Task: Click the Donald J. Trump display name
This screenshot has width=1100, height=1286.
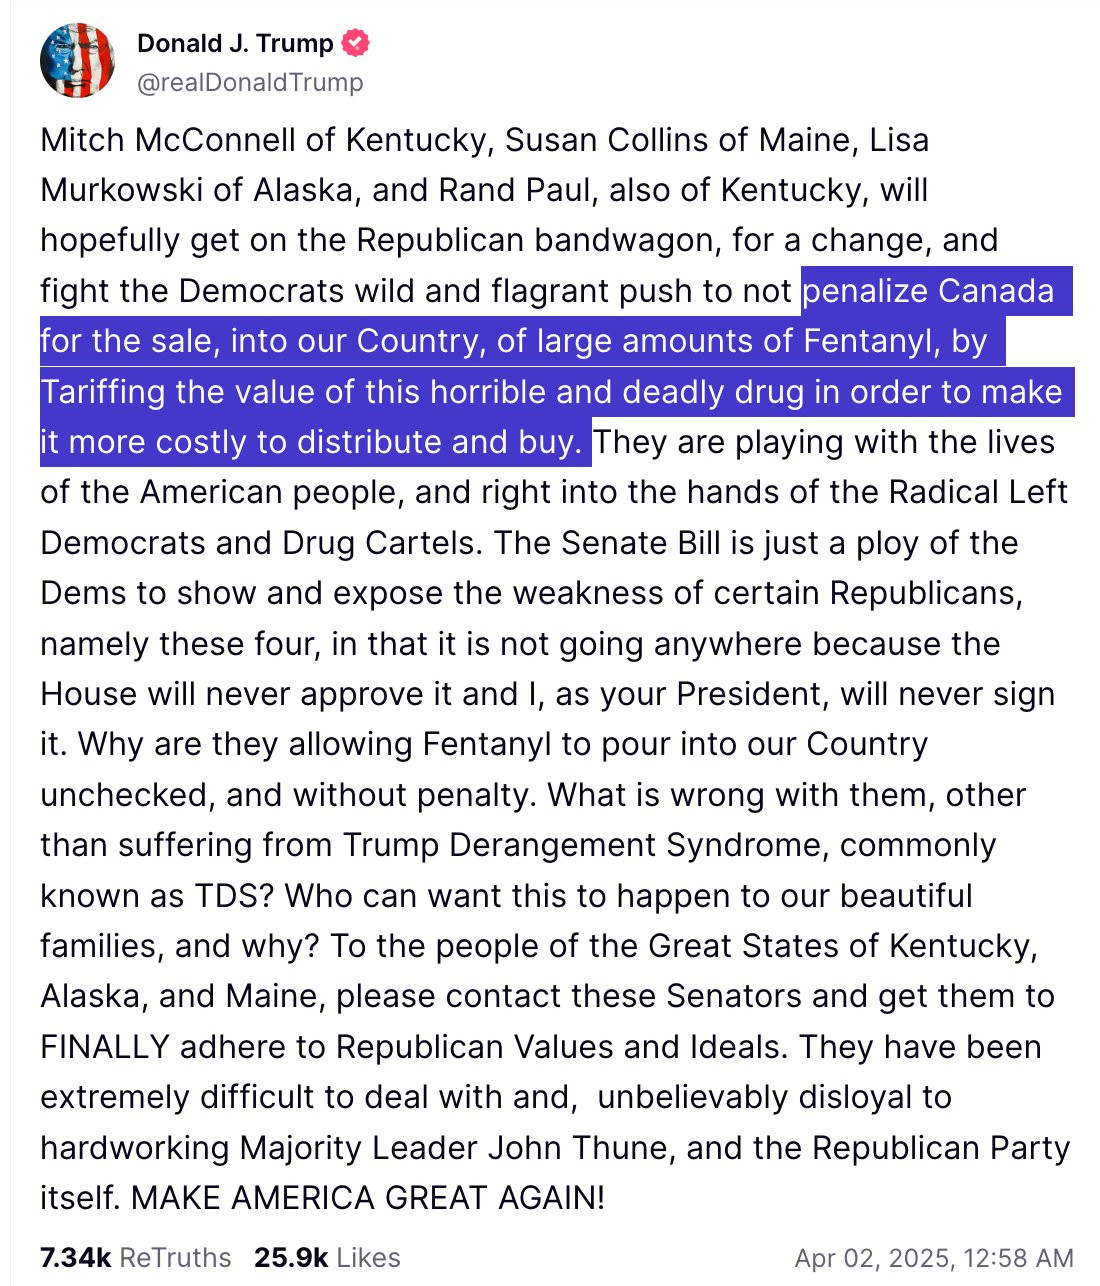Action: (235, 43)
